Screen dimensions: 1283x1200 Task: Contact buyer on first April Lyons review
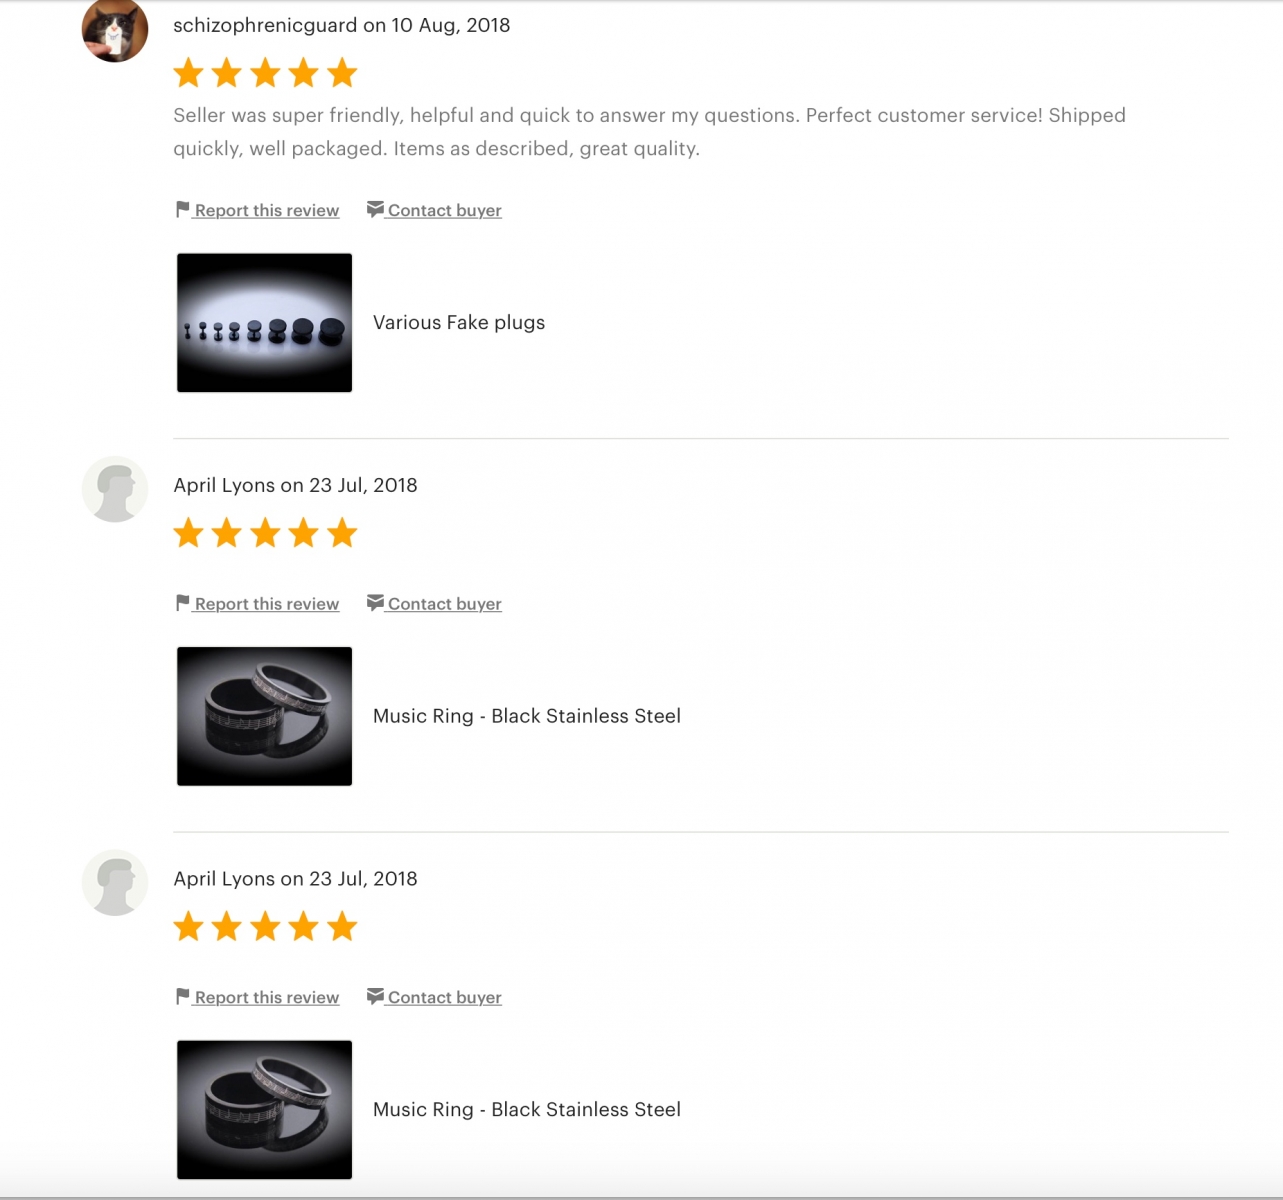point(444,604)
